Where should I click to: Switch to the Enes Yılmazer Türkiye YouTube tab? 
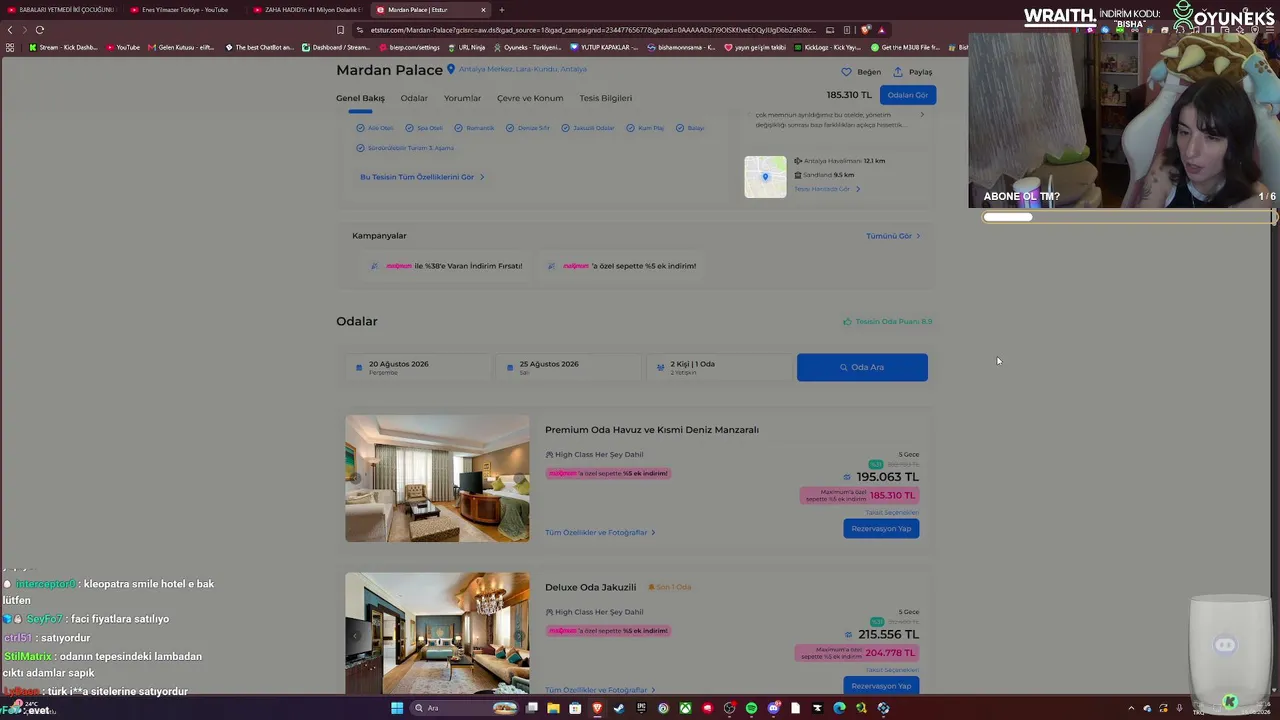185,10
